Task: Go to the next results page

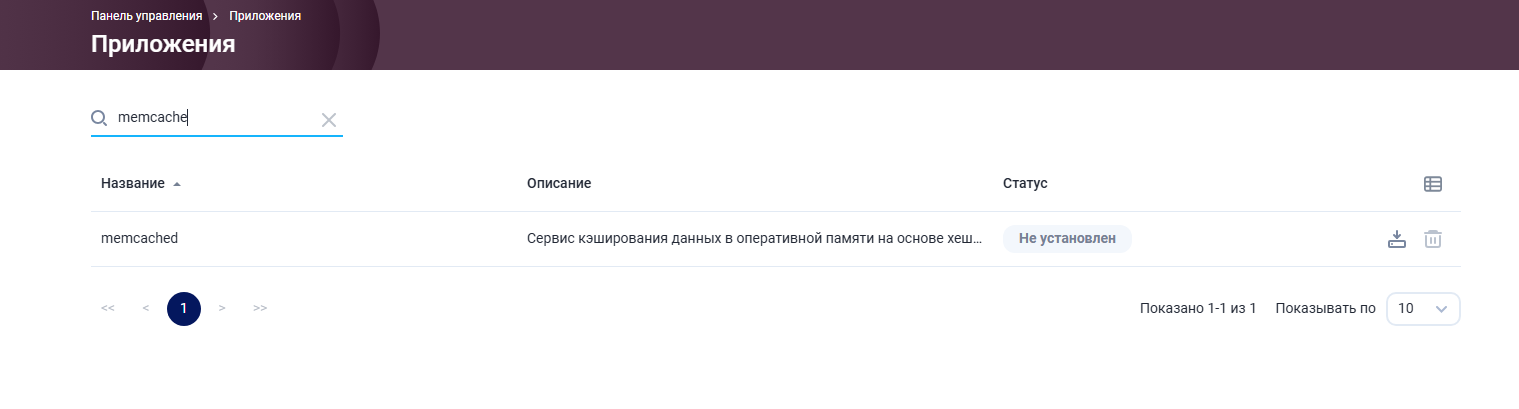Action: [x=222, y=308]
